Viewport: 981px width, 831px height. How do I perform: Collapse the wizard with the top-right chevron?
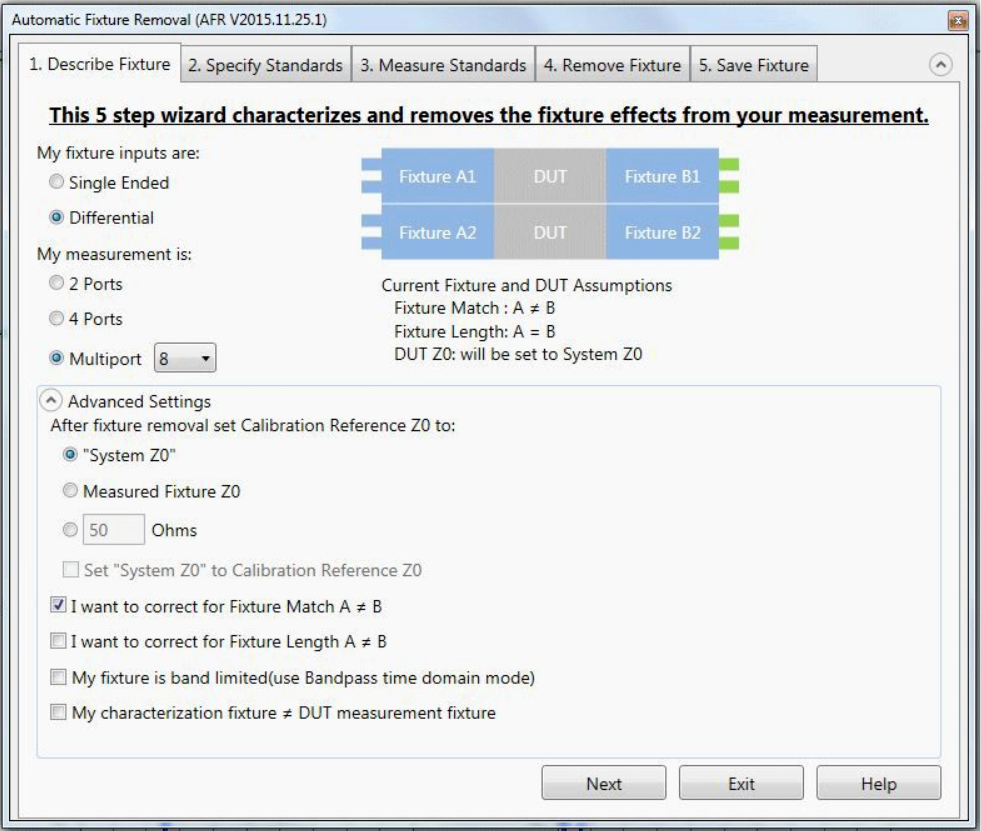940,64
